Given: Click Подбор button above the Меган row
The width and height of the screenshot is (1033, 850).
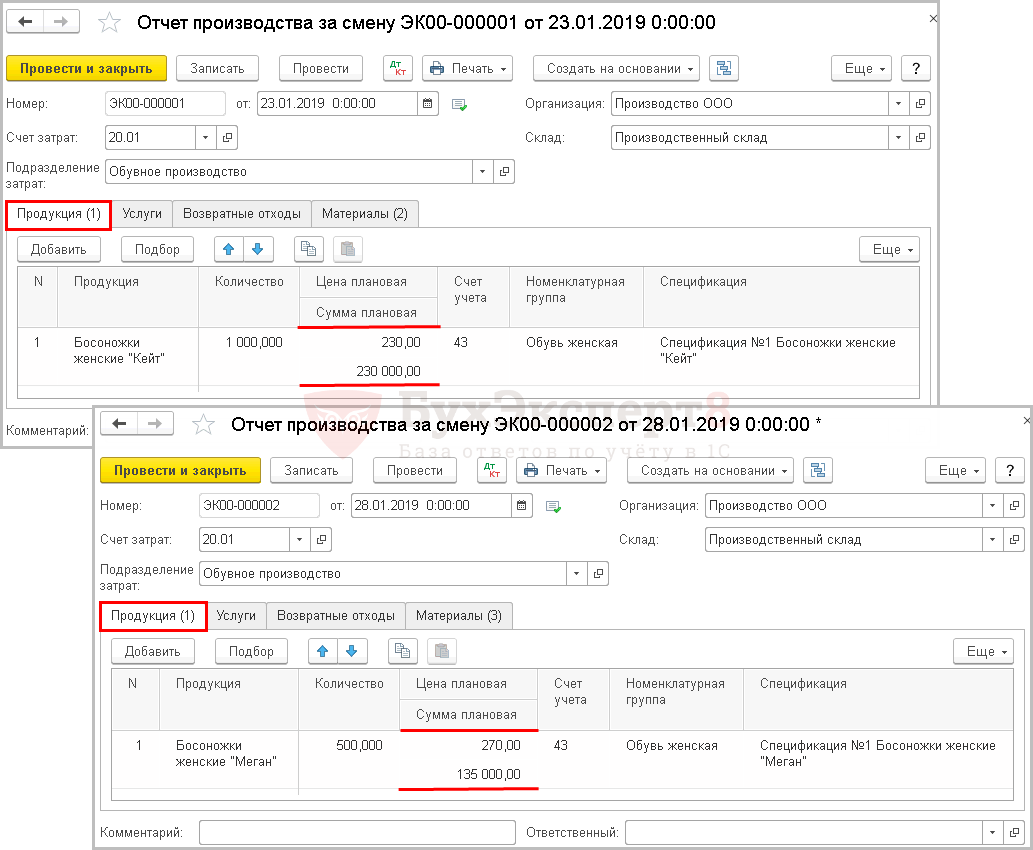Looking at the screenshot, I should pos(251,651).
